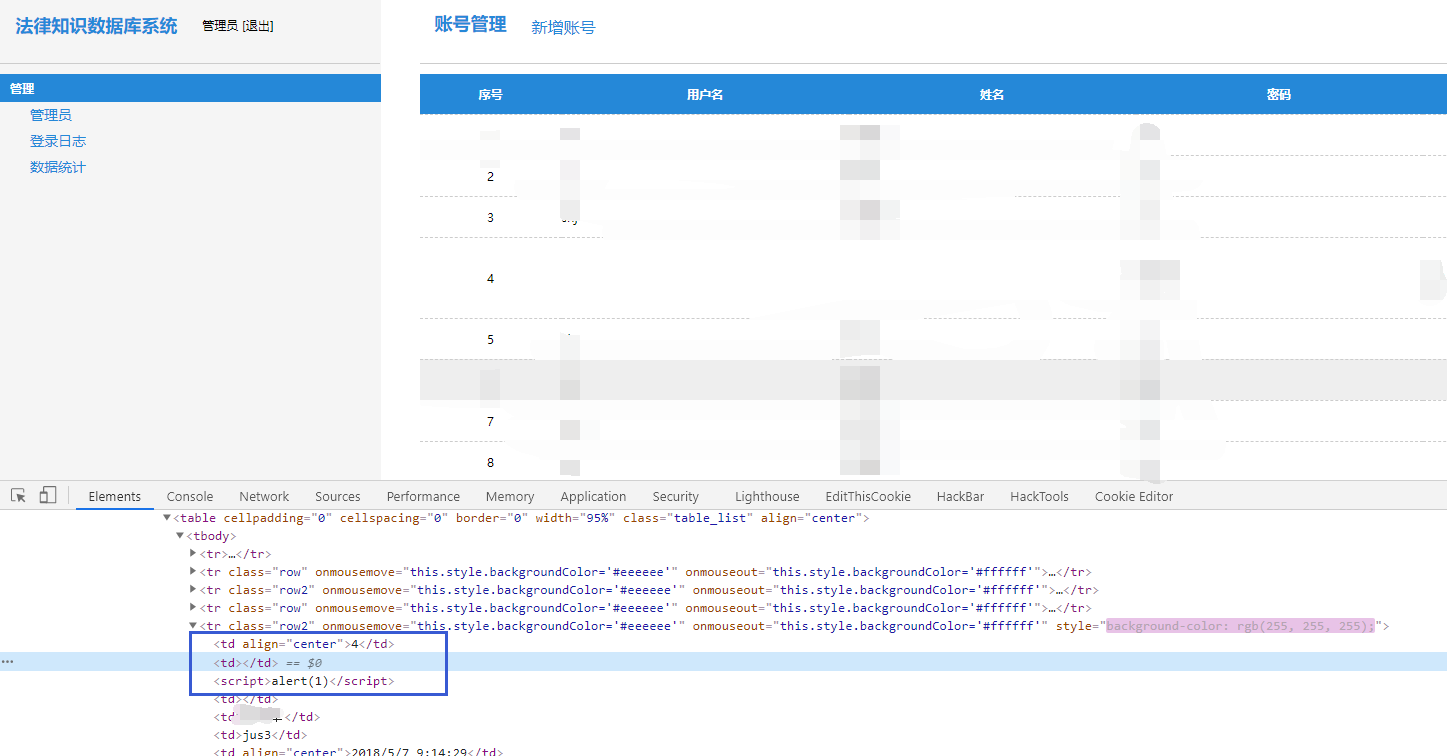Select the td align center 4 line

tap(303, 644)
